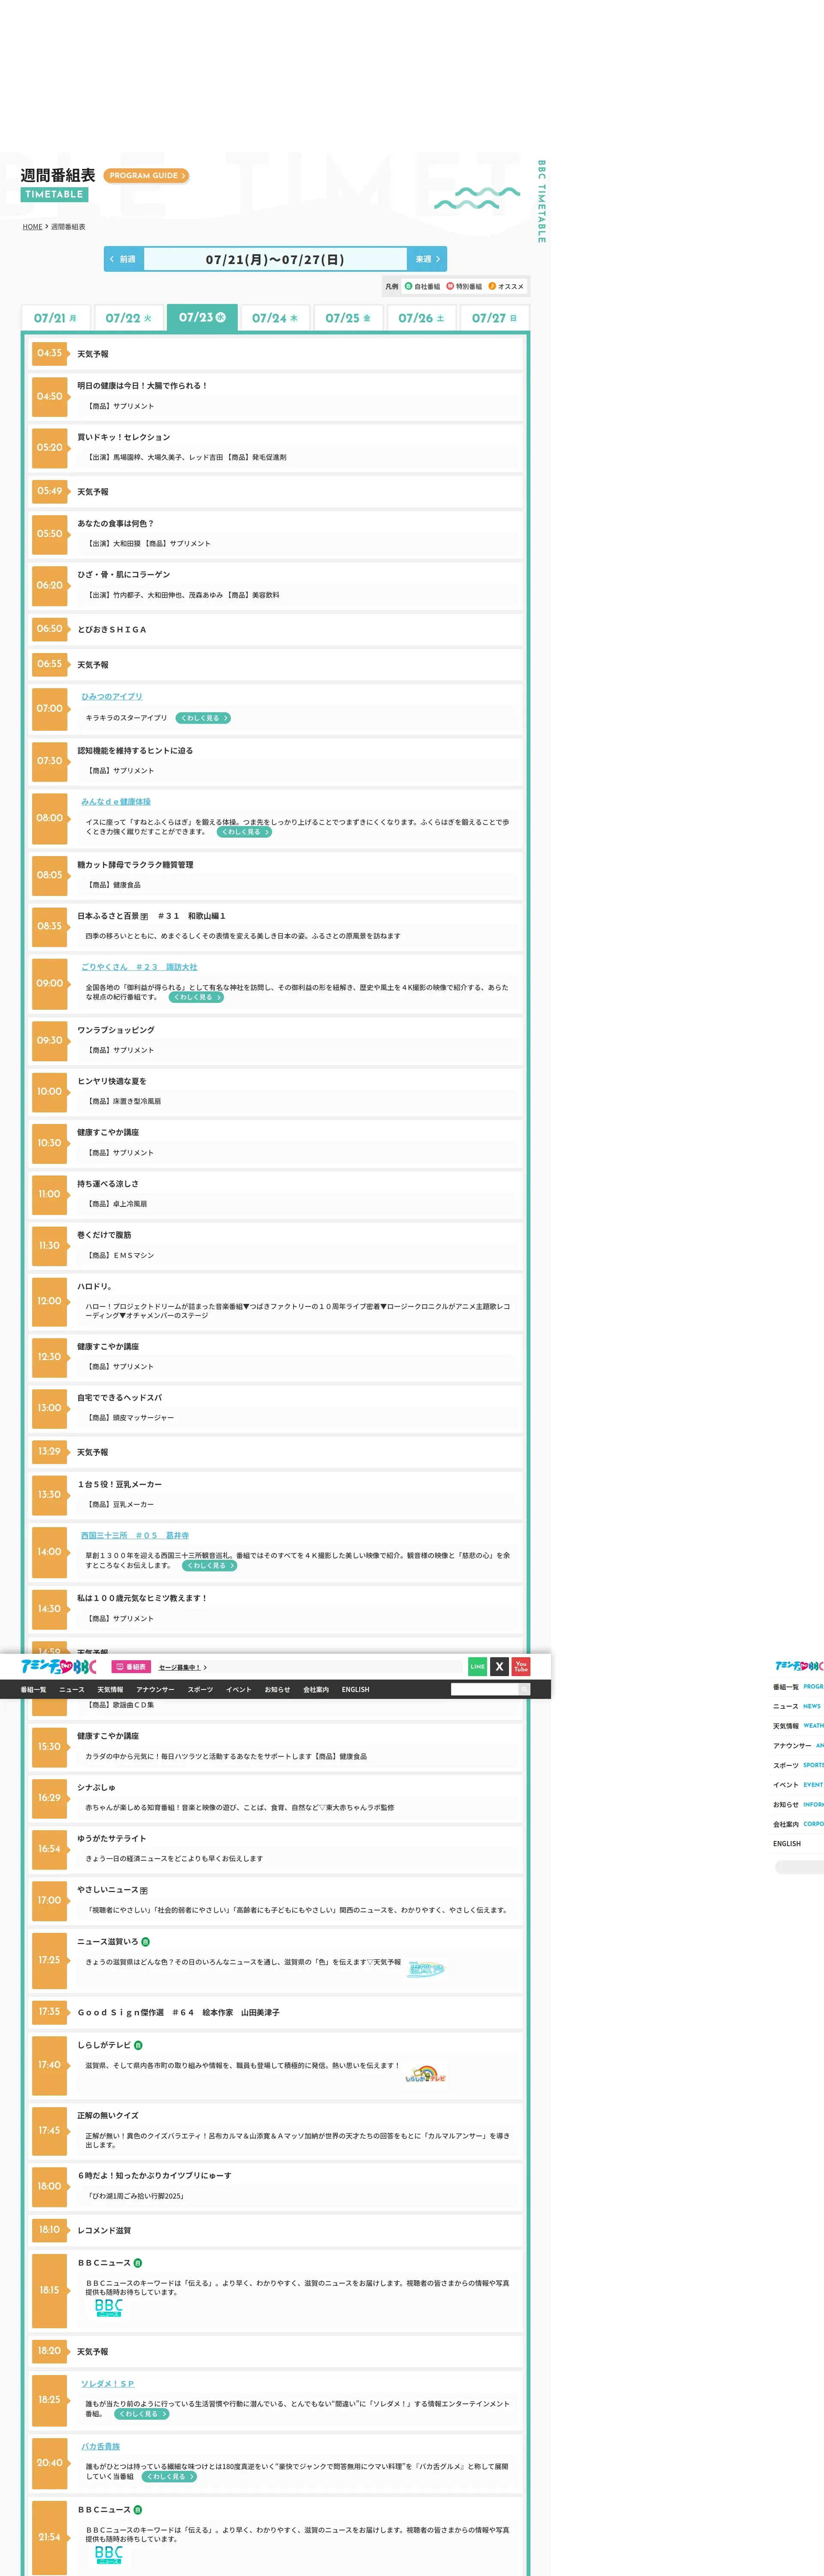Select the 07/24 Thursday tab

(275, 318)
